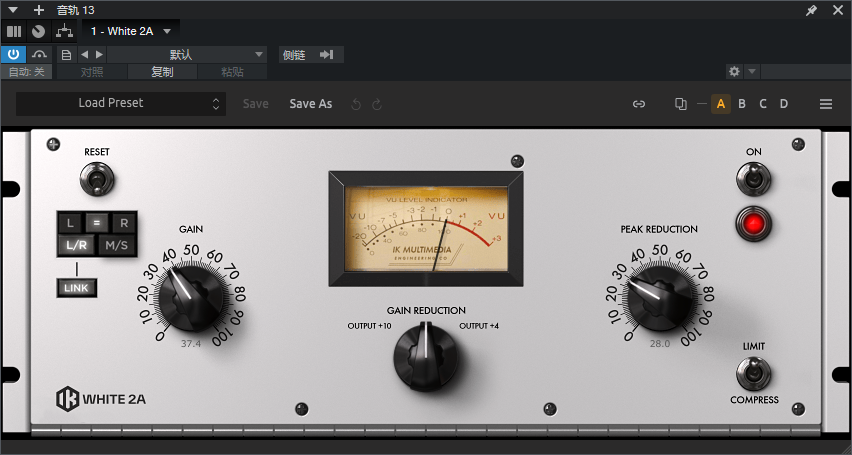This screenshot has width=852, height=455.
Task: Click the chain link icon
Action: (x=639, y=104)
